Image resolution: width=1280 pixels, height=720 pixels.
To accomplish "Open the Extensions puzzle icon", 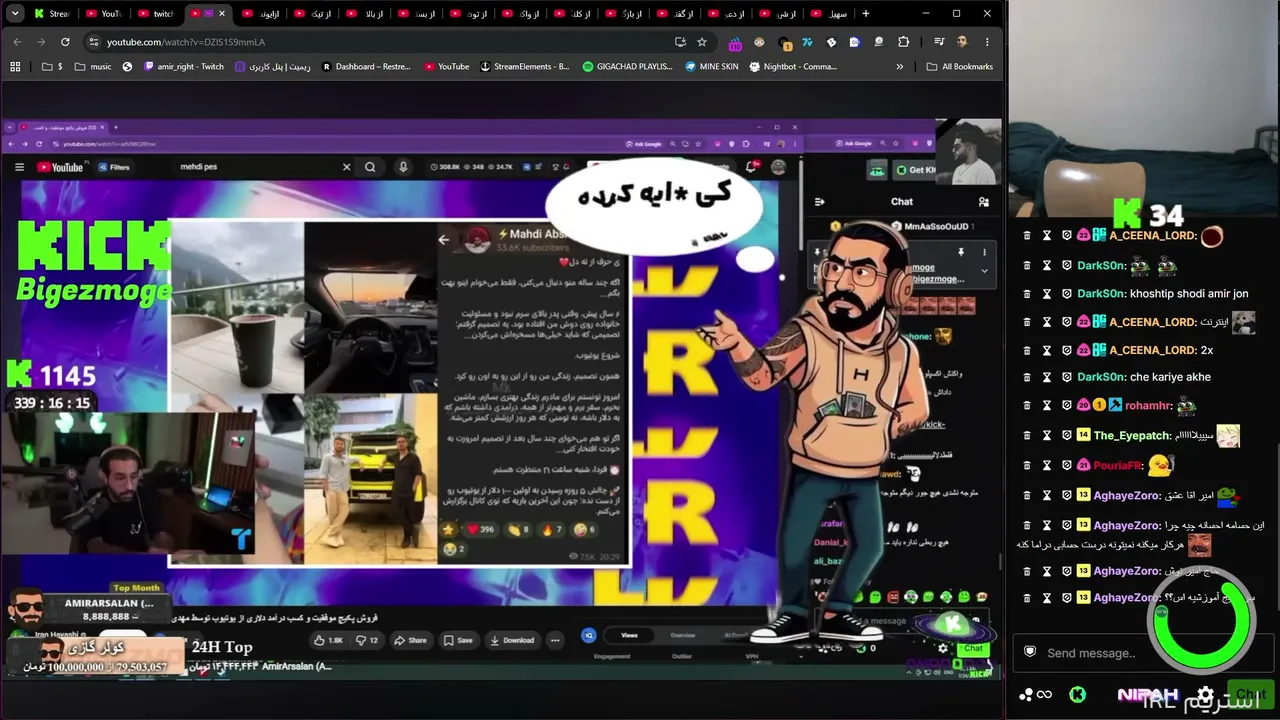I will 904,42.
